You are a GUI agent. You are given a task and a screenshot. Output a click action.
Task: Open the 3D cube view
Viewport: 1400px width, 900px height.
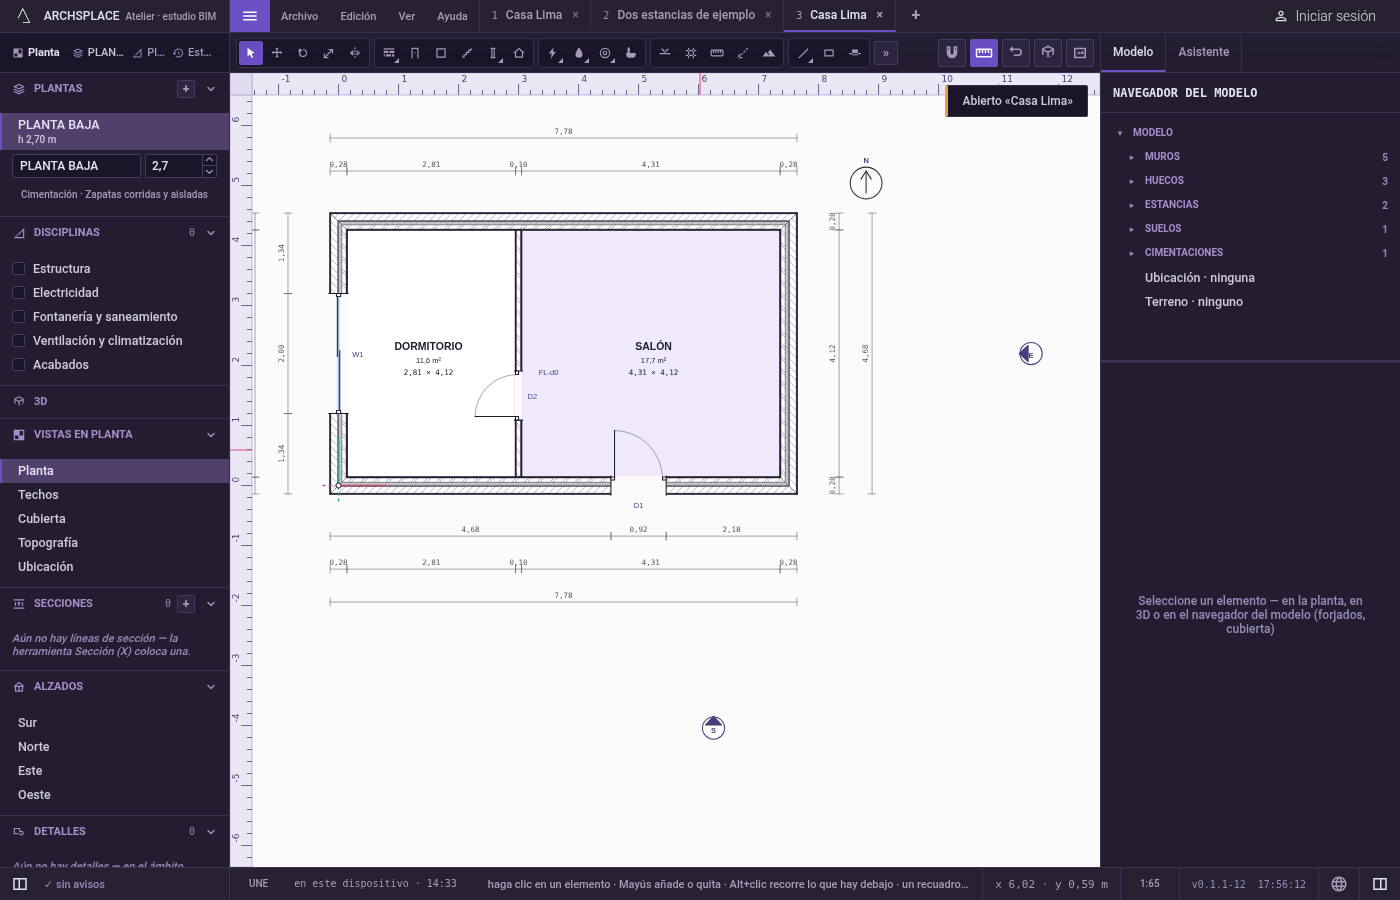[x=1048, y=52]
